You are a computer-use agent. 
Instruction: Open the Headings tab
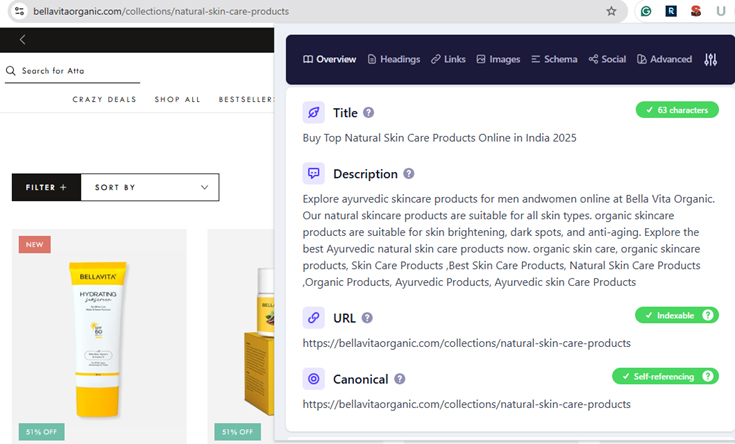[x=394, y=60]
